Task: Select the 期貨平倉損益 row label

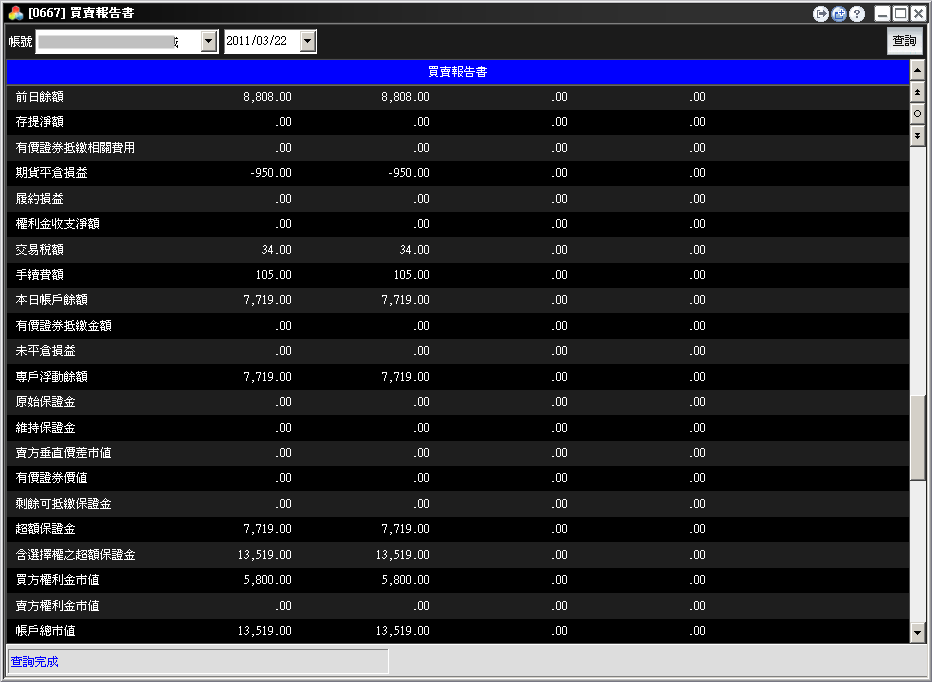Action: pyautogui.click(x=52, y=173)
